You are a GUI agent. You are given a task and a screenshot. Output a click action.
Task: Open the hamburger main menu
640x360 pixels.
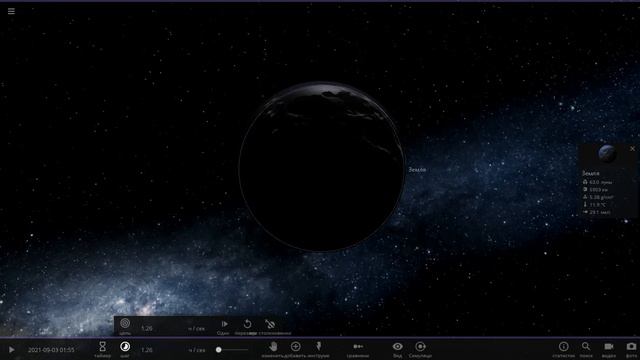[11, 11]
